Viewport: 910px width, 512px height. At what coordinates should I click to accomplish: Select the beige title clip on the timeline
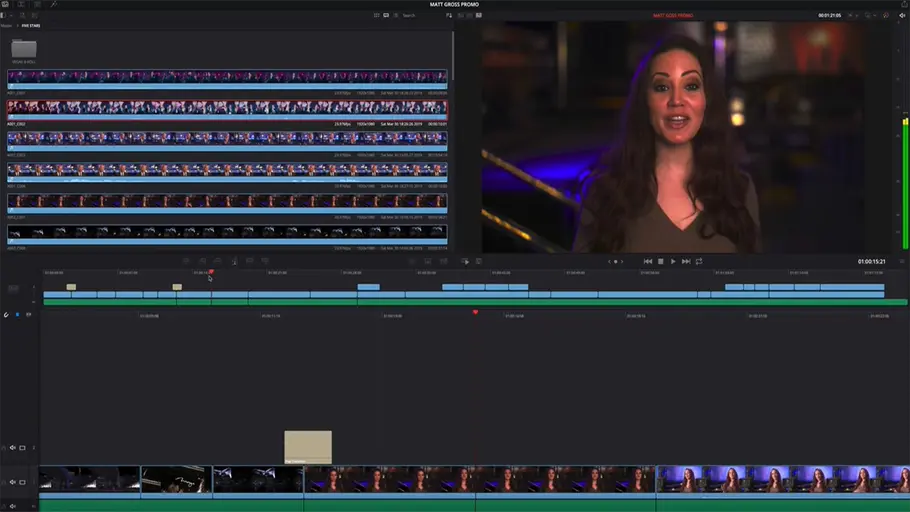coord(307,446)
